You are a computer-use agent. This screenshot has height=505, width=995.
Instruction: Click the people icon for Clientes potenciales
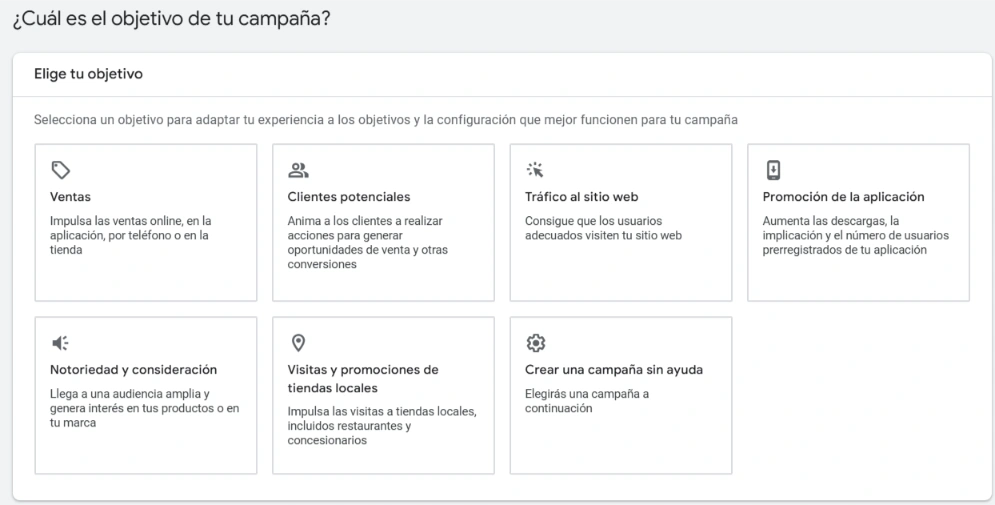click(297, 169)
